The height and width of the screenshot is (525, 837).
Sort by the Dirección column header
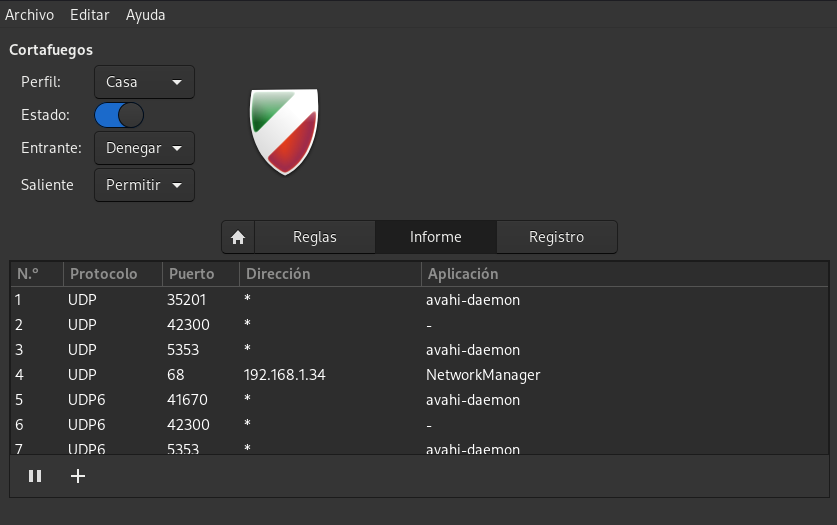(330, 274)
